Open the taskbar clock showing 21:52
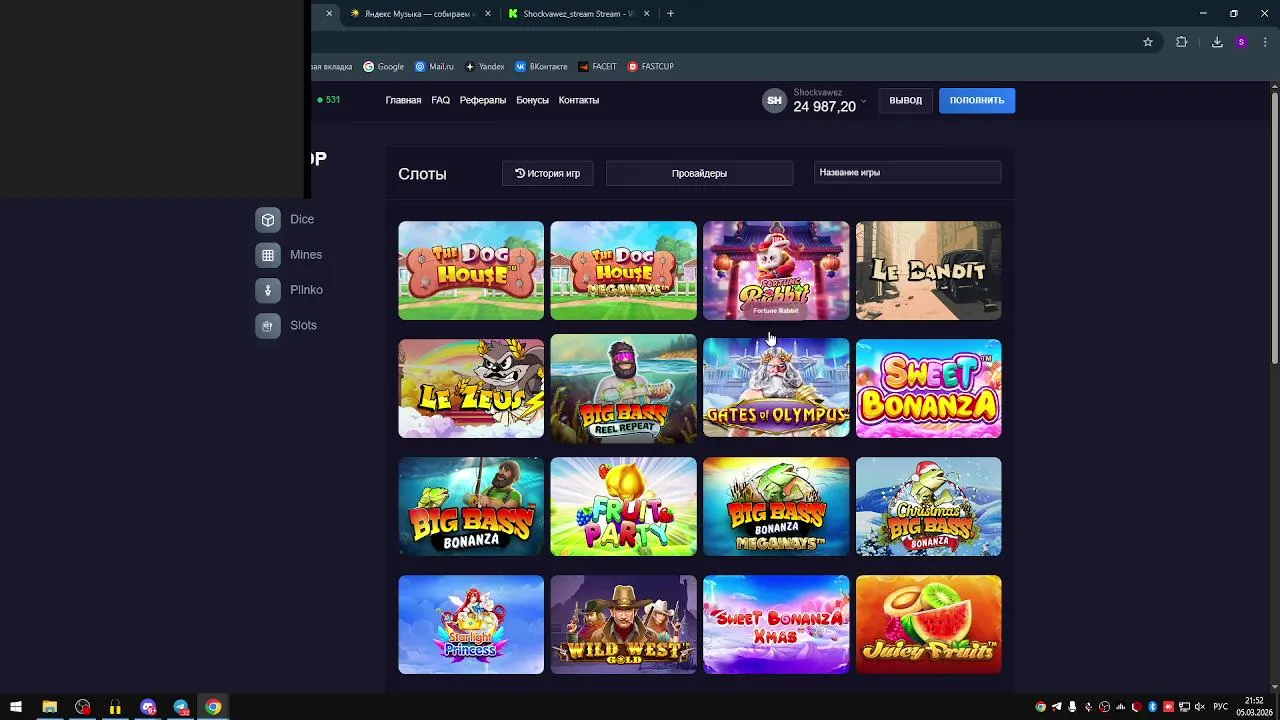Image resolution: width=1280 pixels, height=720 pixels. [1253, 707]
